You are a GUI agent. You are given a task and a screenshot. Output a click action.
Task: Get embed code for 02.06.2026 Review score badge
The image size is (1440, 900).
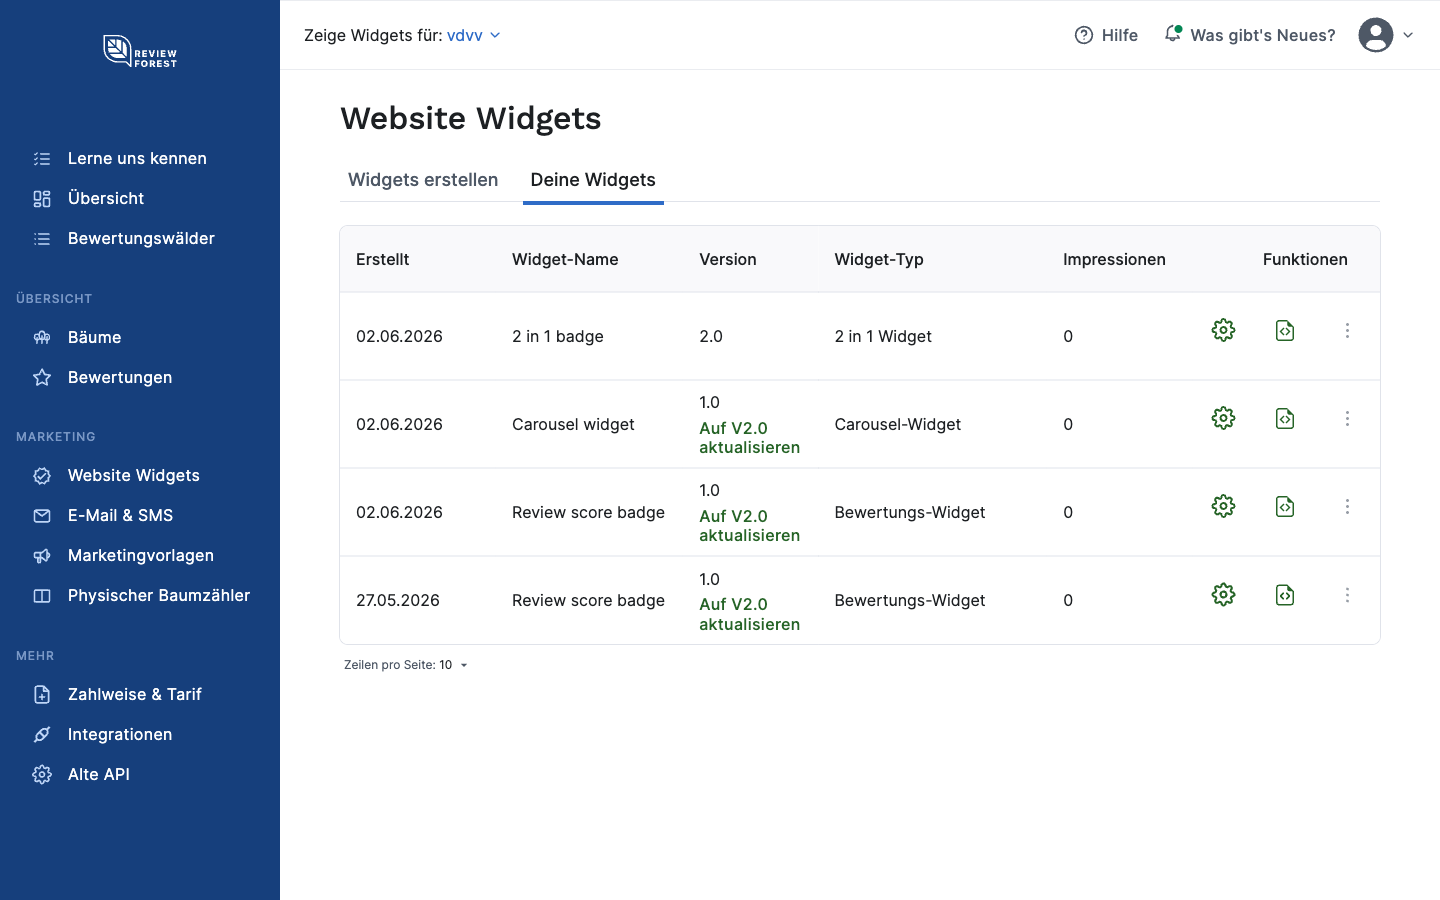click(1285, 506)
